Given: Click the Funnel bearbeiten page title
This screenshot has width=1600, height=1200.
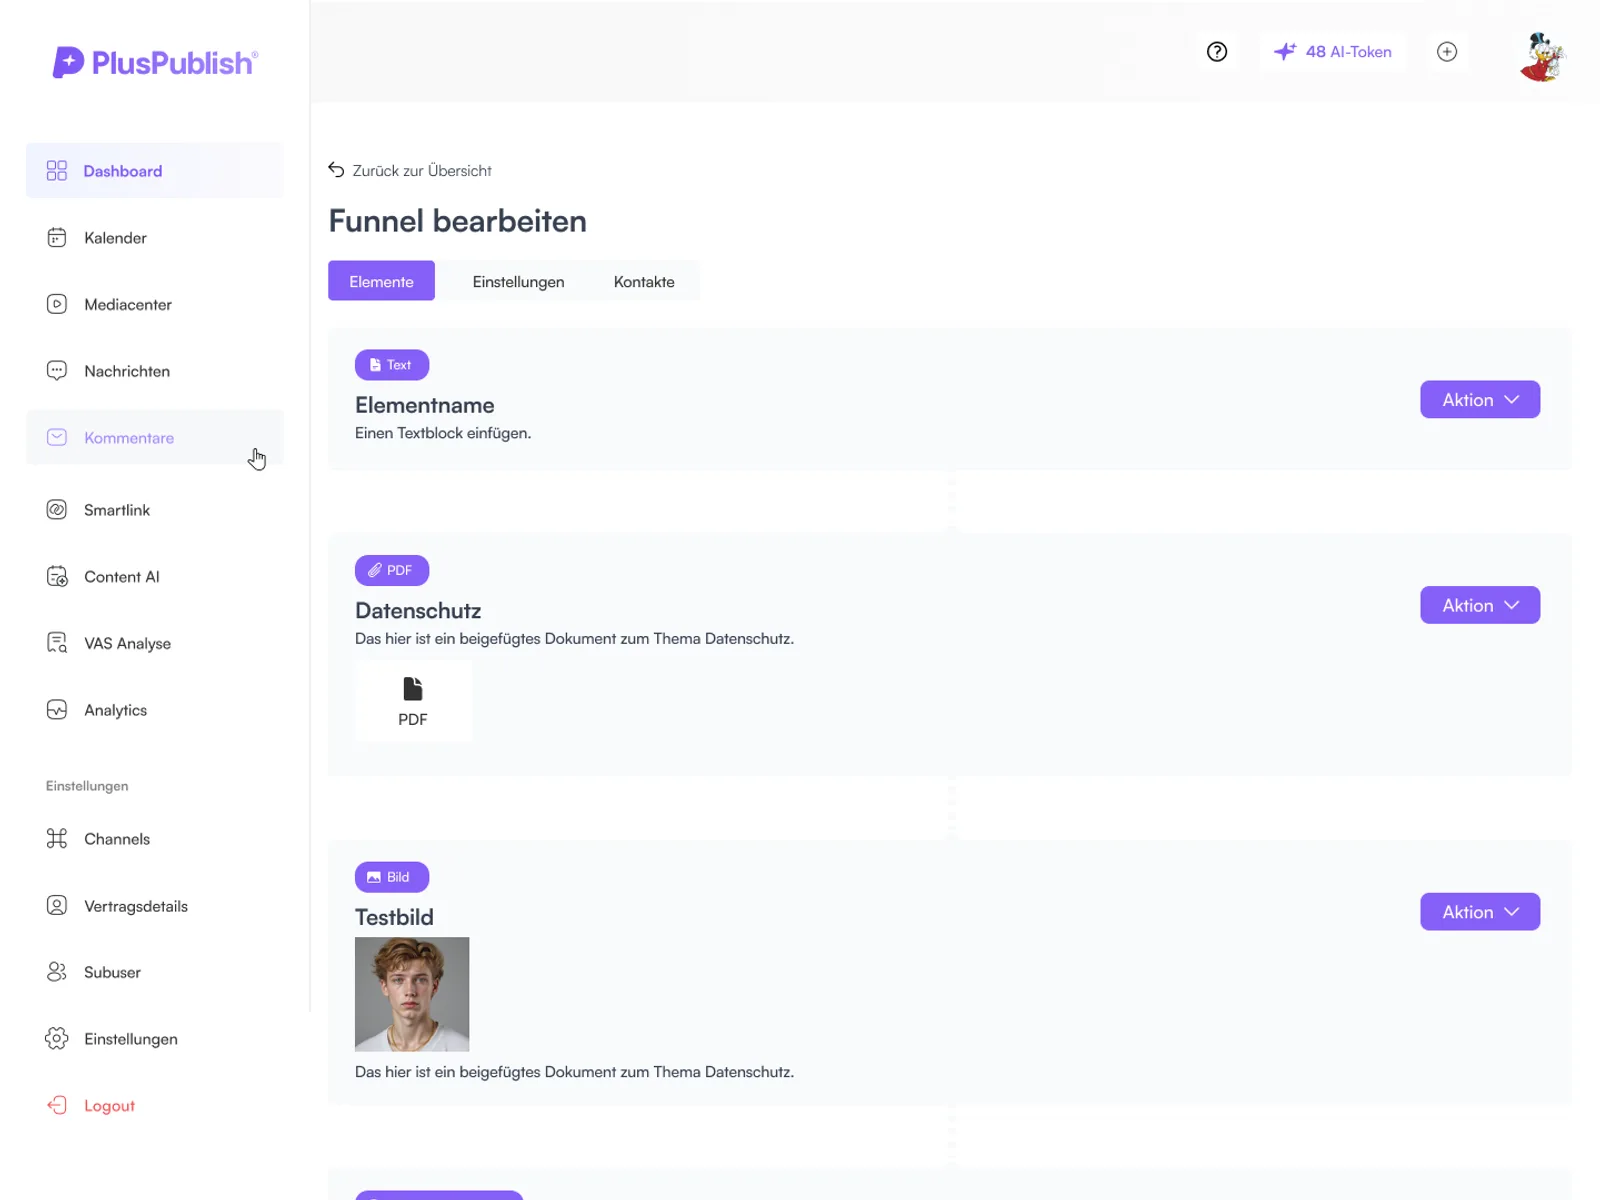Looking at the screenshot, I should pos(457,221).
